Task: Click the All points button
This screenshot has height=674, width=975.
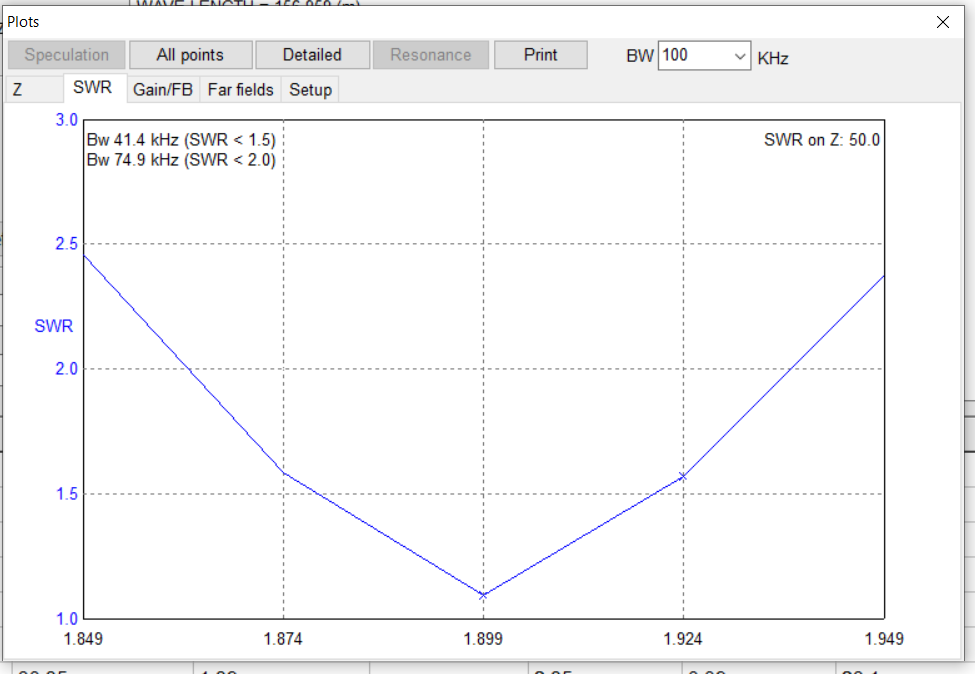Action: [190, 55]
